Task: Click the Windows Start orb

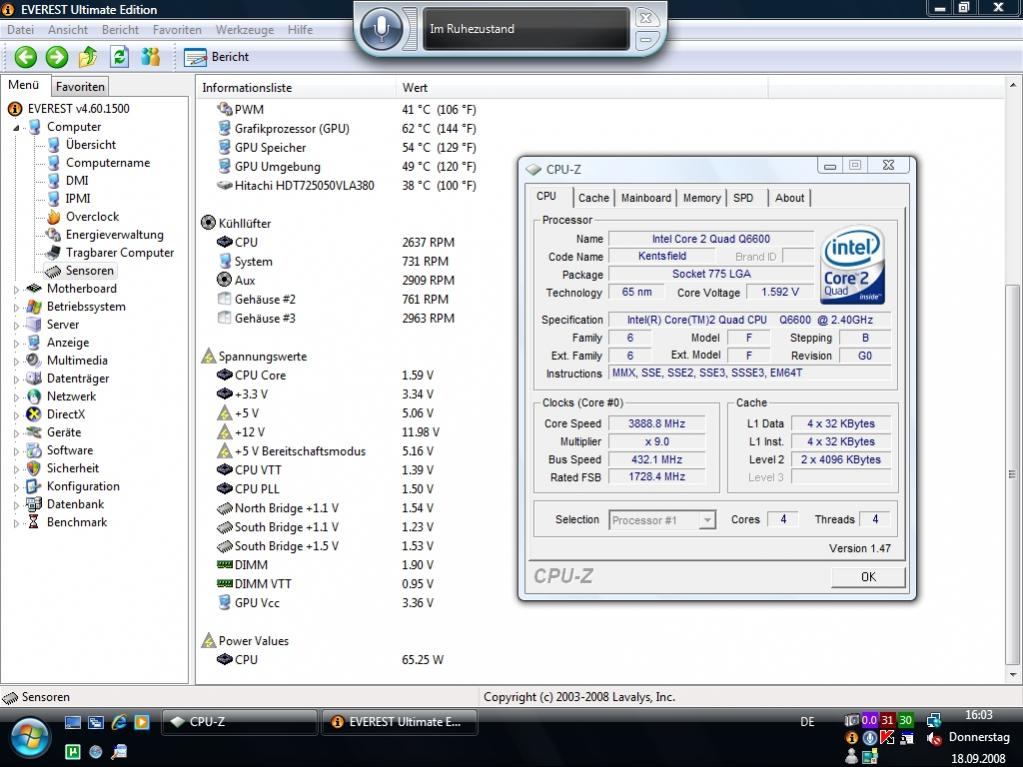Action: click(29, 738)
